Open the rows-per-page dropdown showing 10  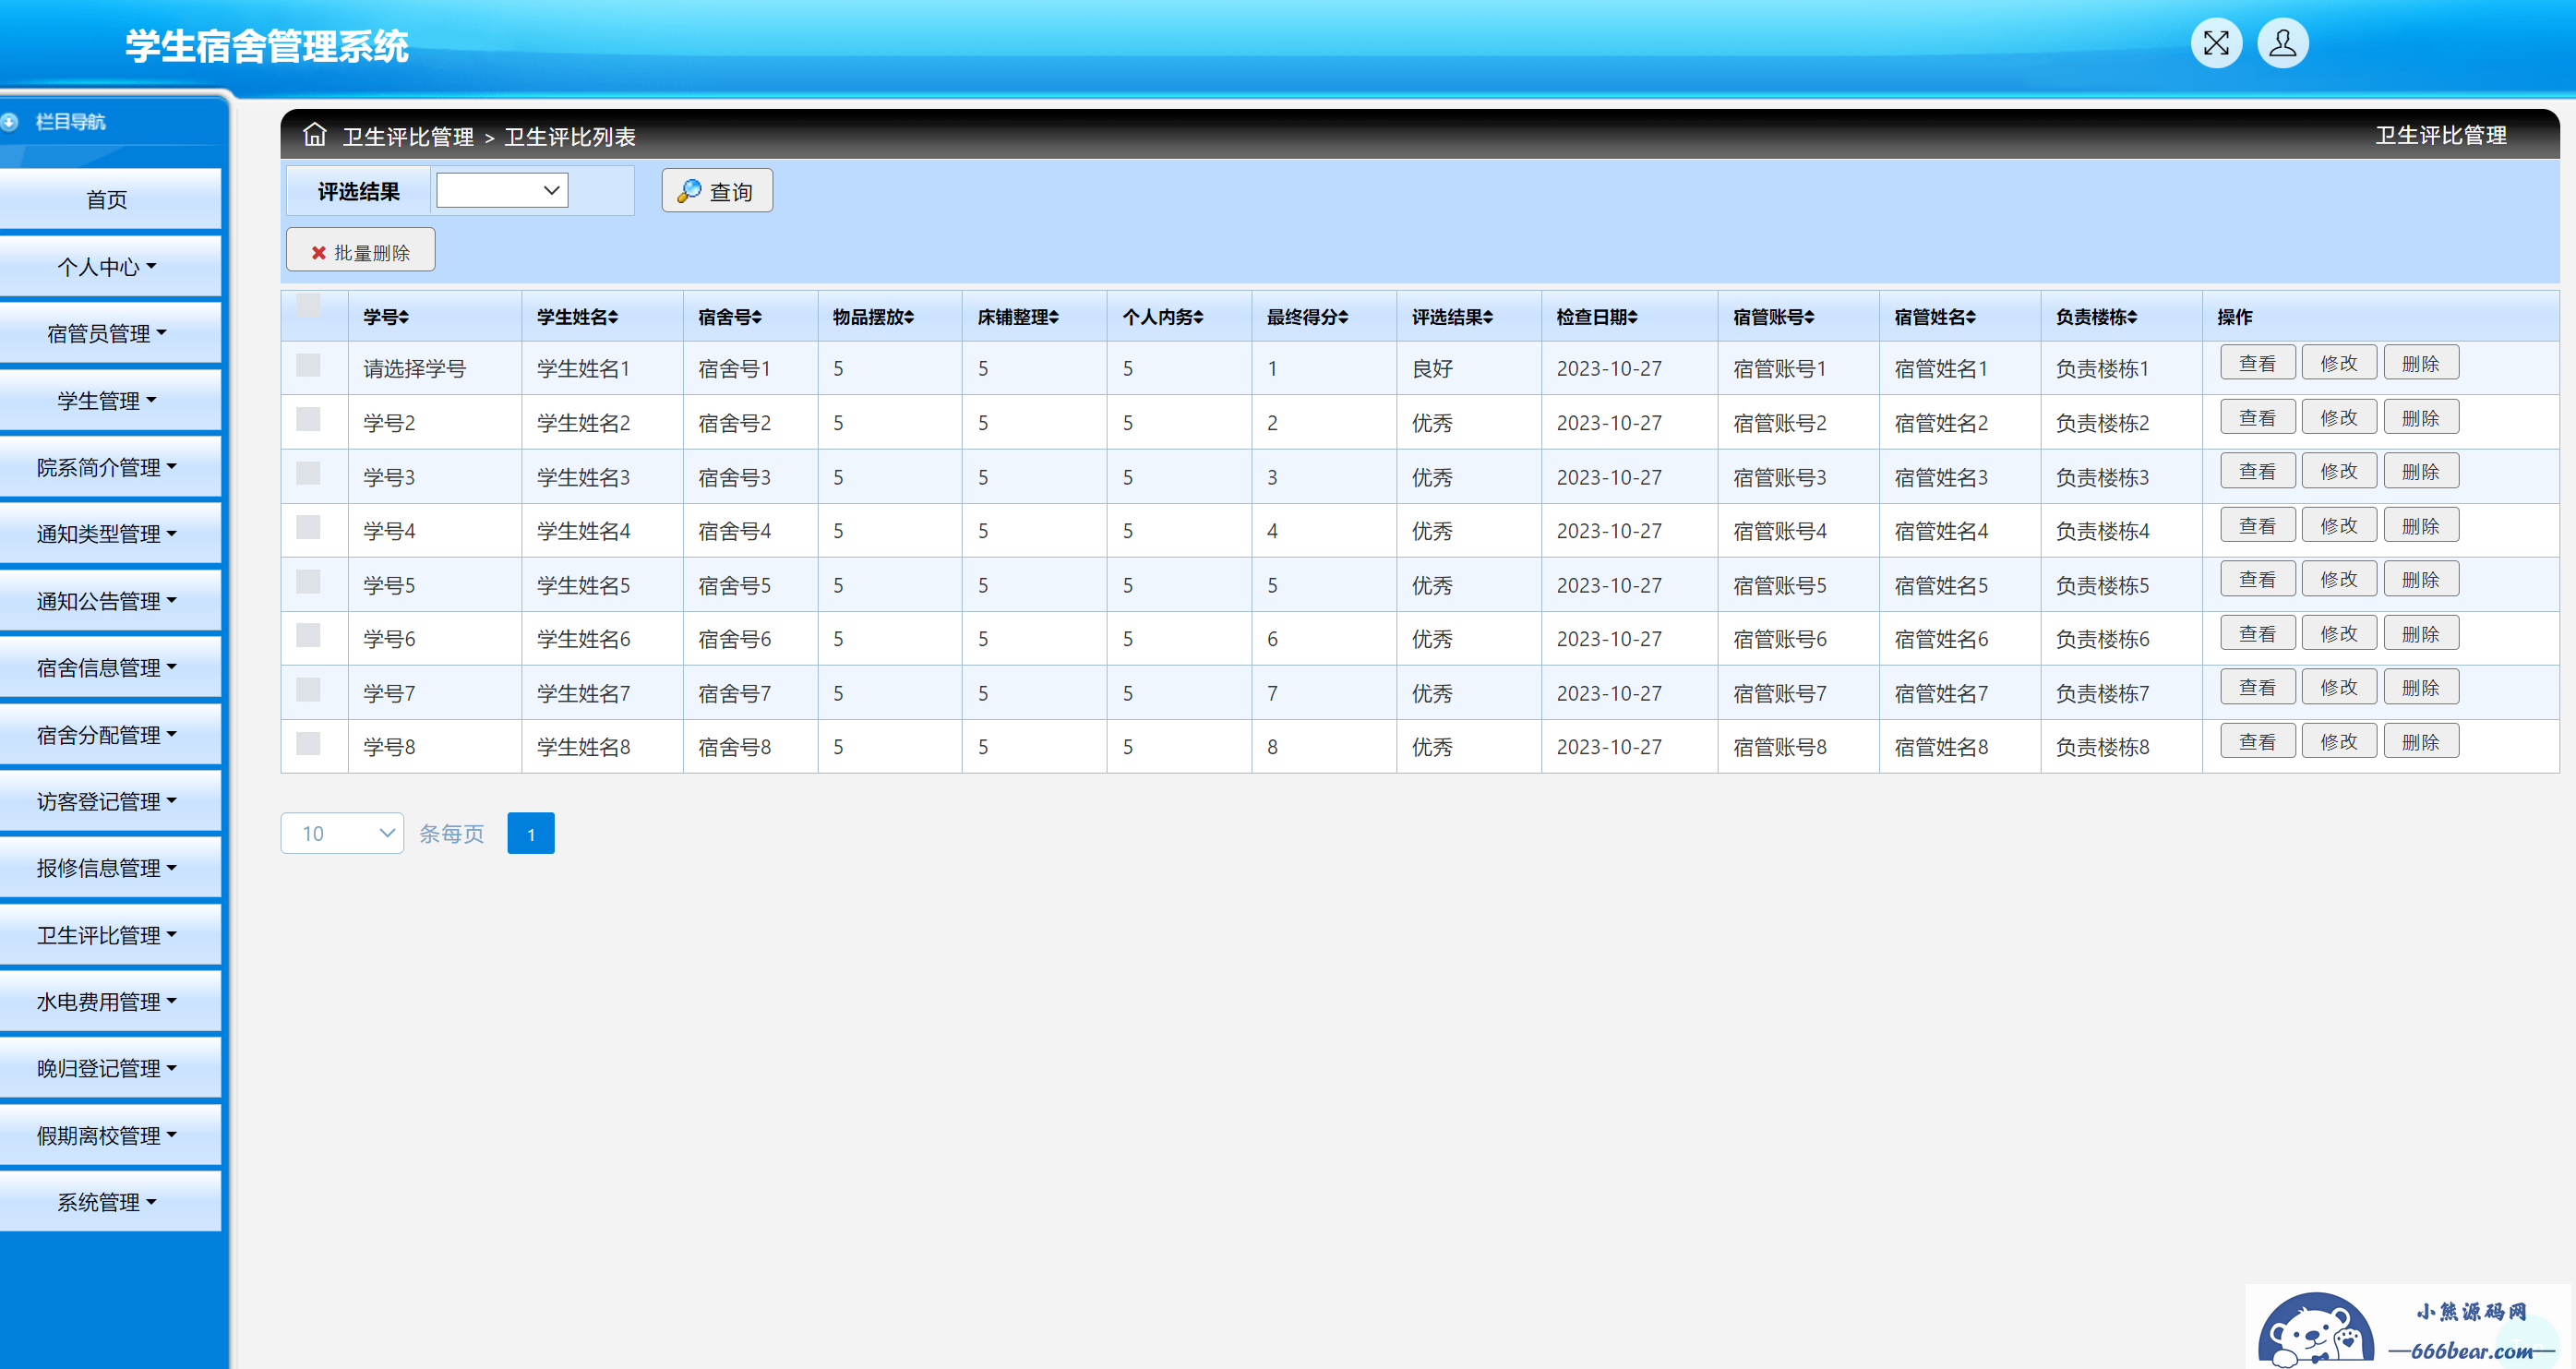click(x=342, y=833)
